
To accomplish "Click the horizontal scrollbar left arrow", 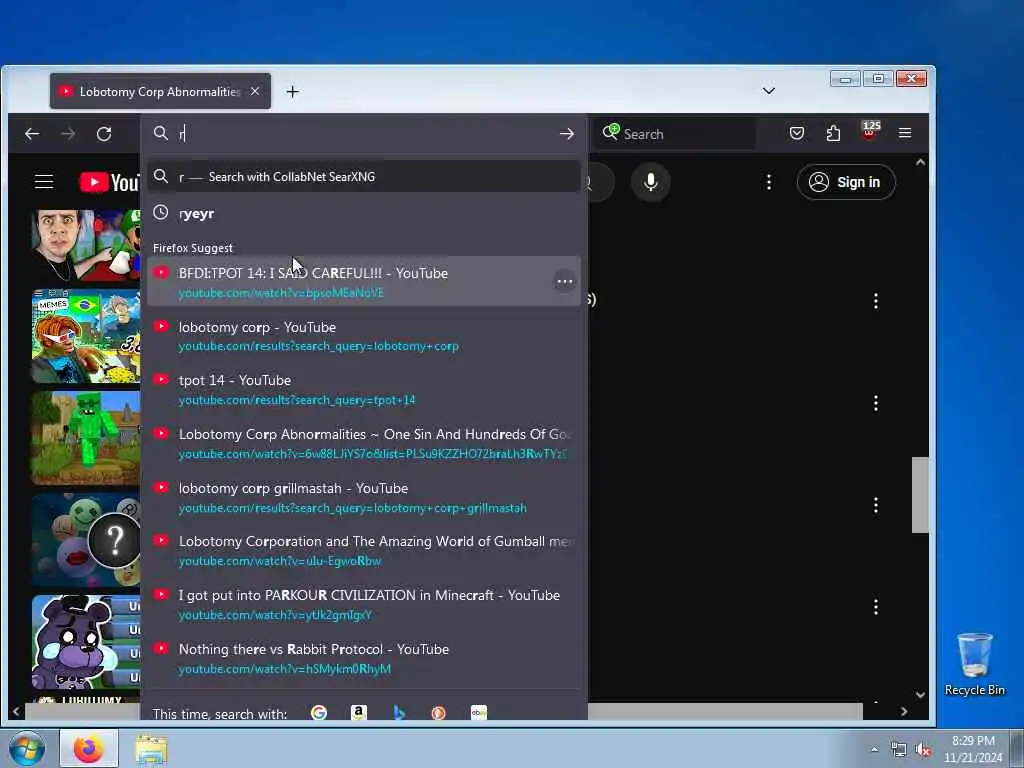I will 16,711.
